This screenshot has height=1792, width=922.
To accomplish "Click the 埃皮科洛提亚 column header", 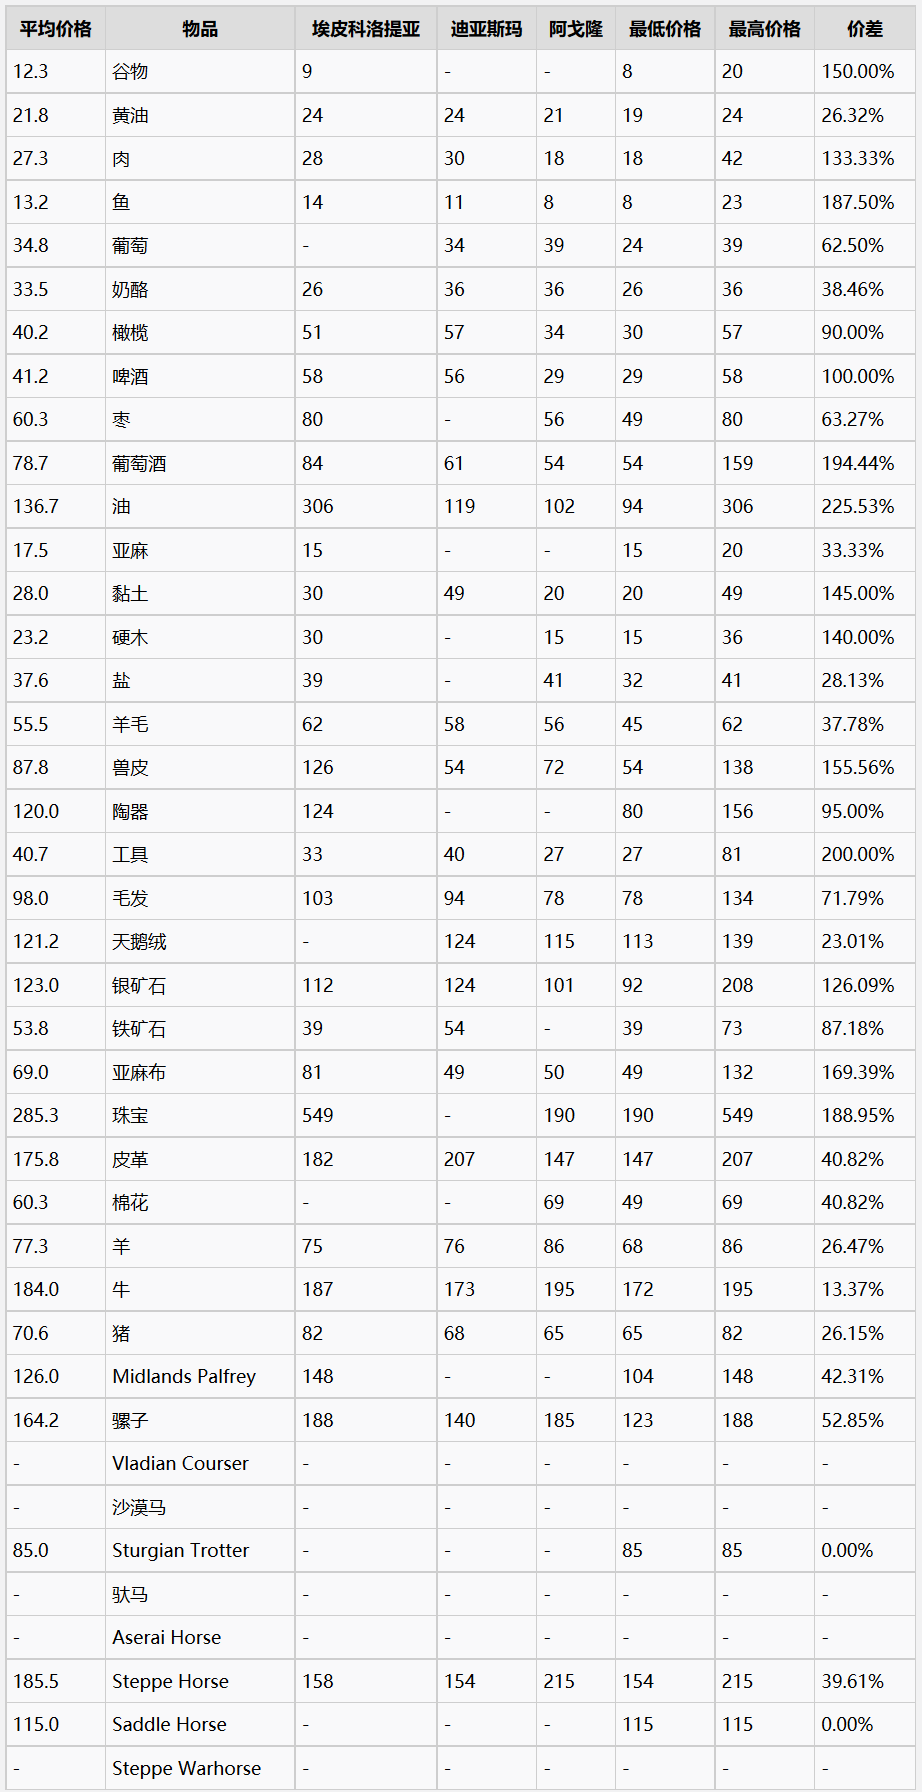I will tap(366, 29).
